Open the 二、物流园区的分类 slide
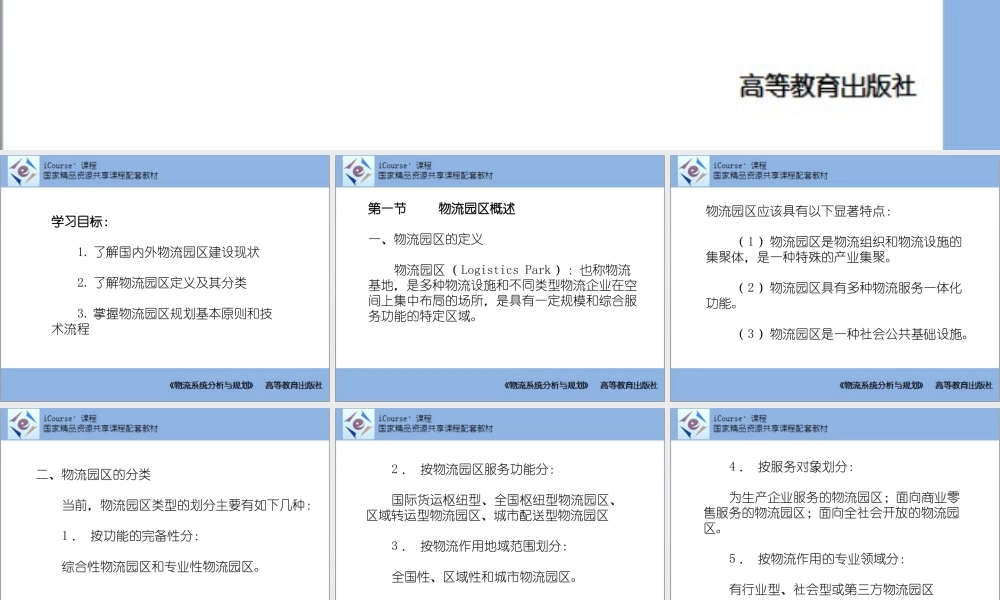The width and height of the screenshot is (1000, 600). (x=165, y=510)
